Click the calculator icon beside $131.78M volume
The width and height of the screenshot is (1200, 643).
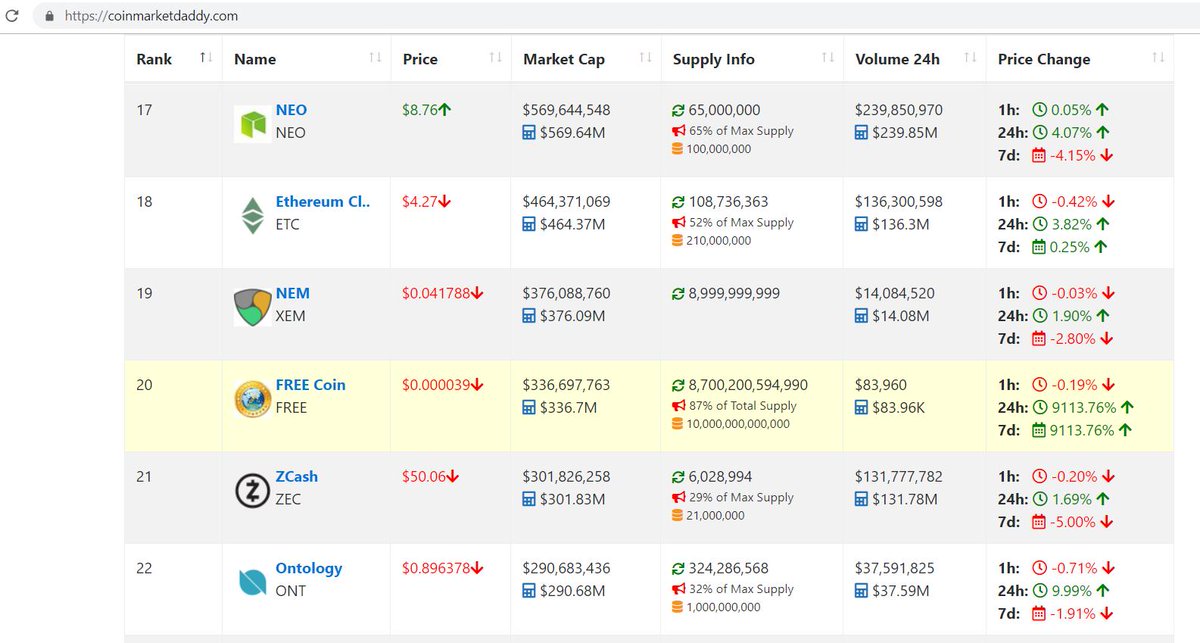coord(861,500)
